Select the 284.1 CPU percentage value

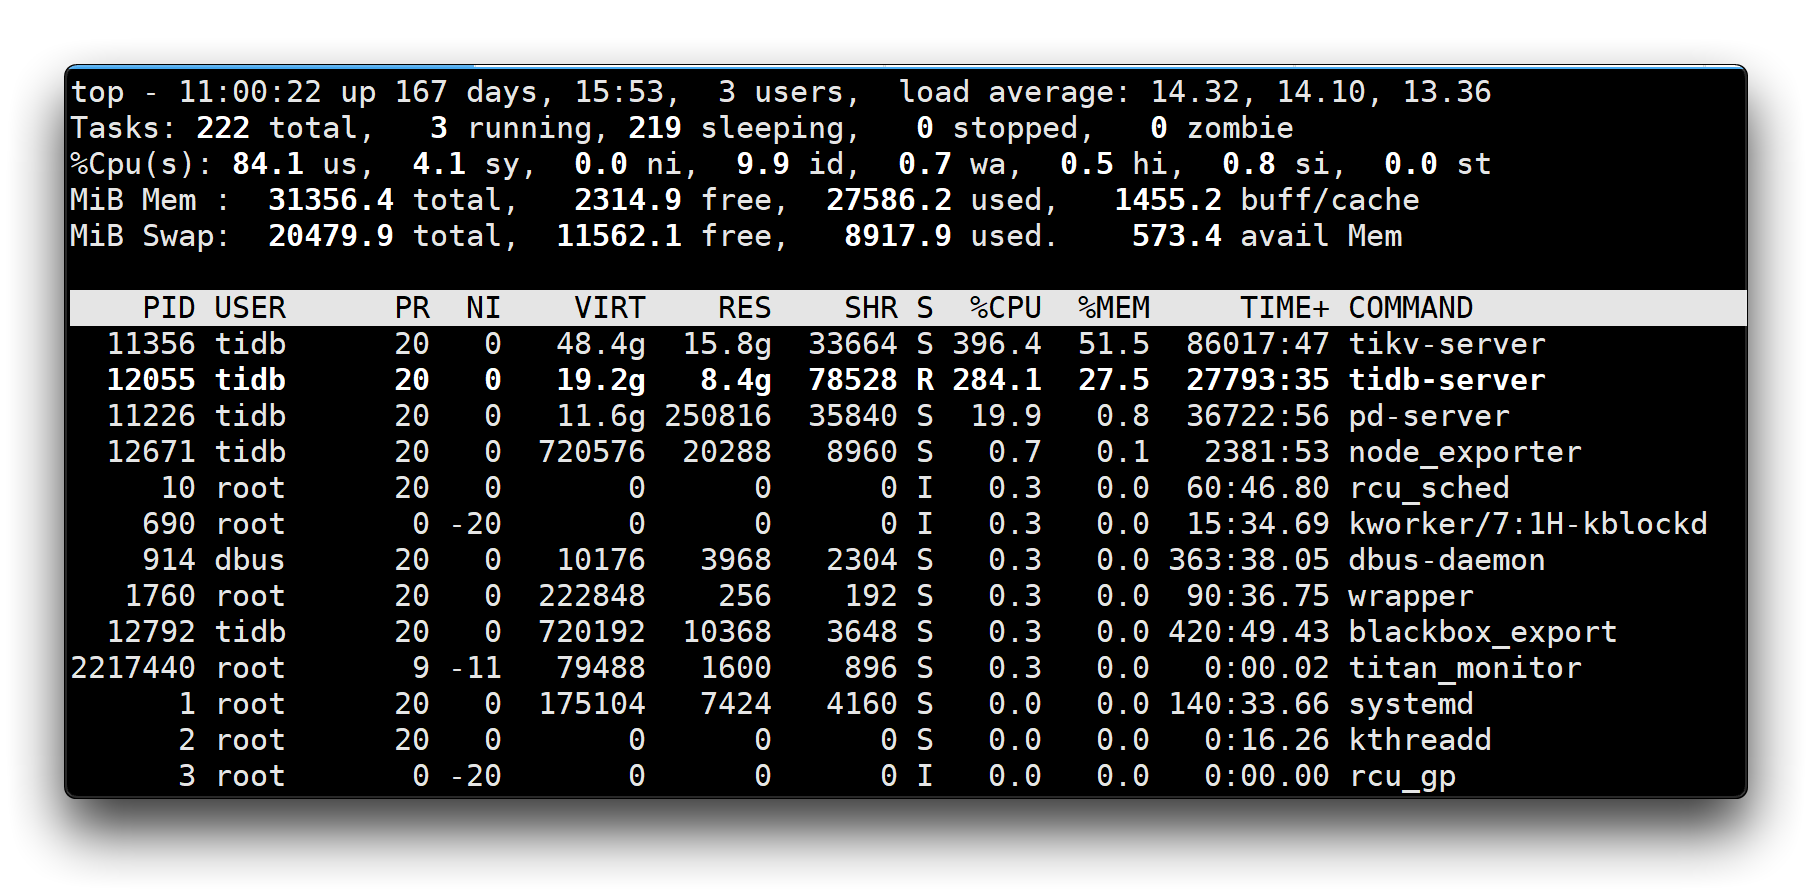pyautogui.click(x=997, y=380)
